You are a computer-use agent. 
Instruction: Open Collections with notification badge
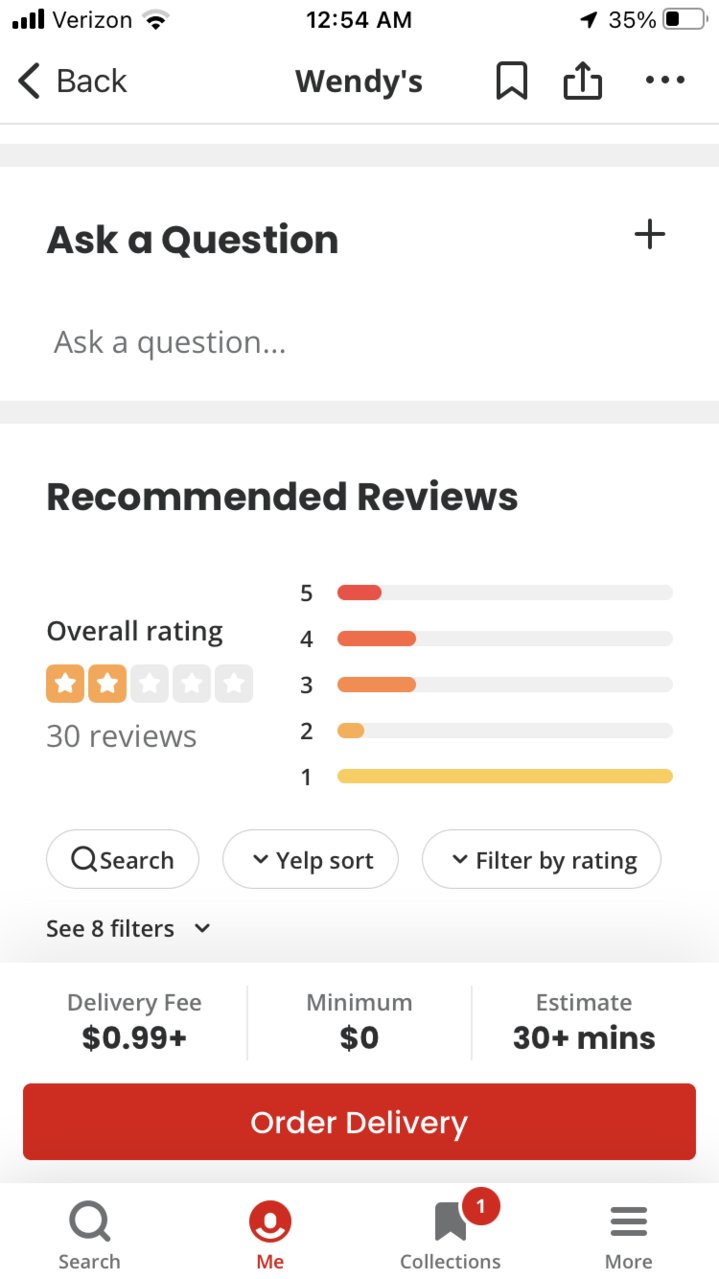(x=452, y=1218)
